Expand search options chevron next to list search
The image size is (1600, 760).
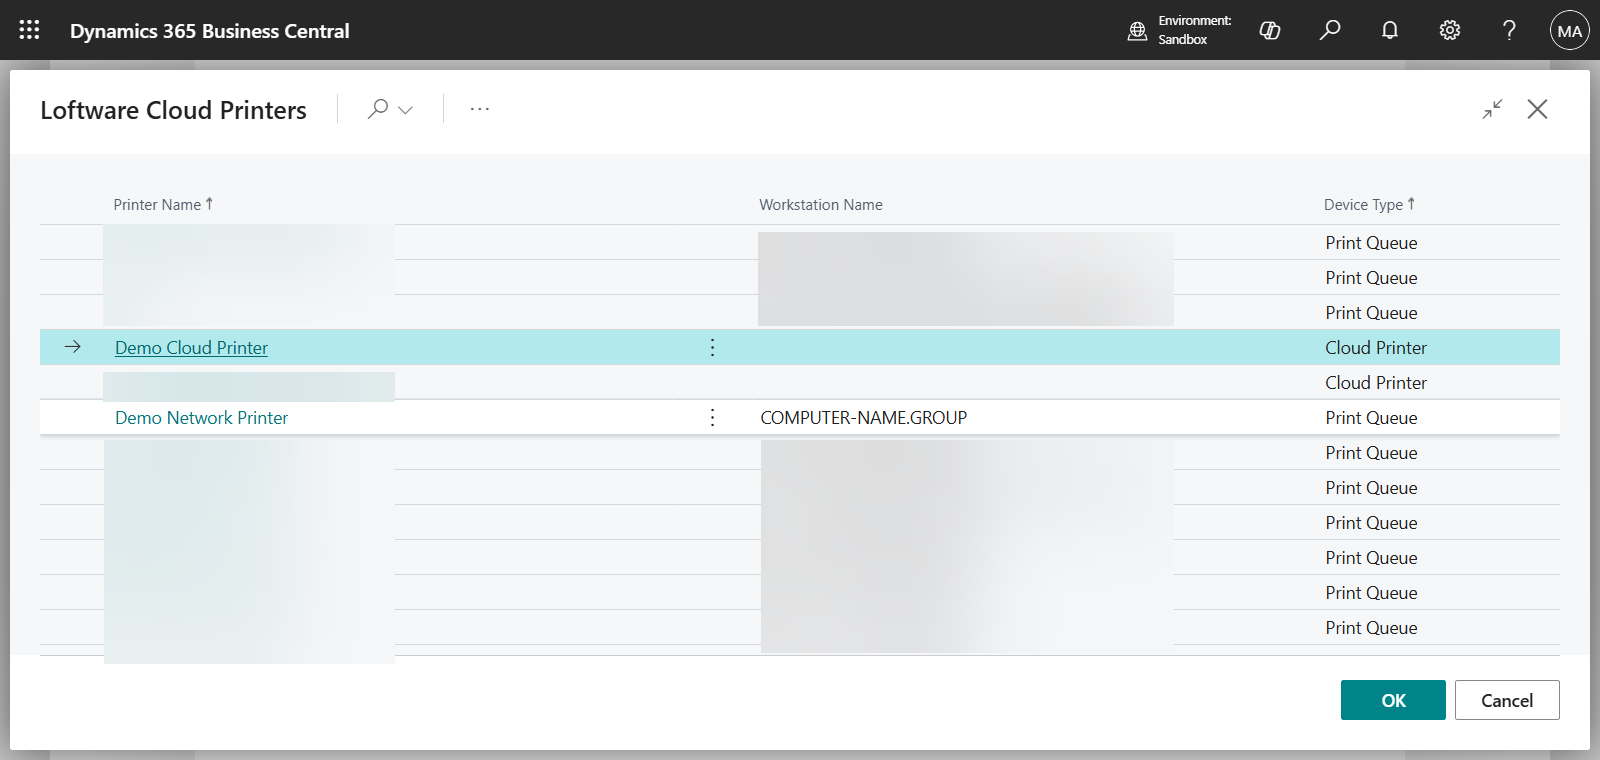coord(405,110)
